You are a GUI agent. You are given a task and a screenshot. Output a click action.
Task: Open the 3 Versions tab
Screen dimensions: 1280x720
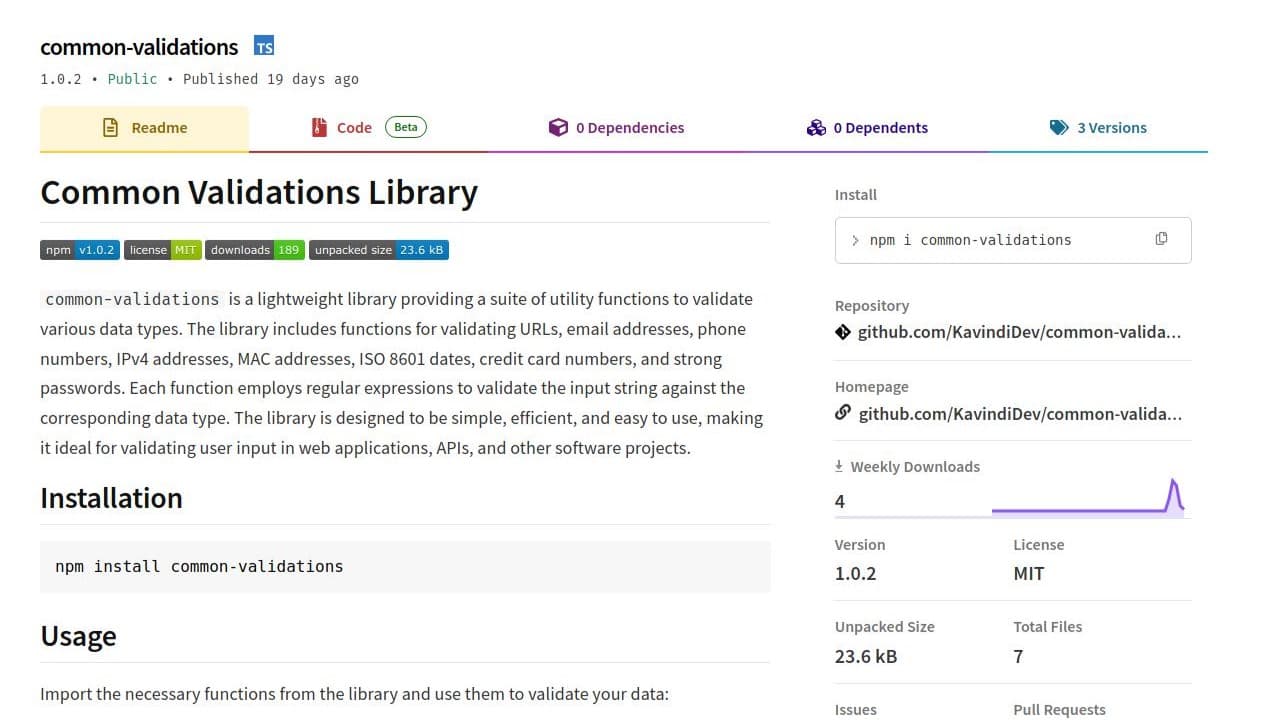pyautogui.click(x=1098, y=128)
